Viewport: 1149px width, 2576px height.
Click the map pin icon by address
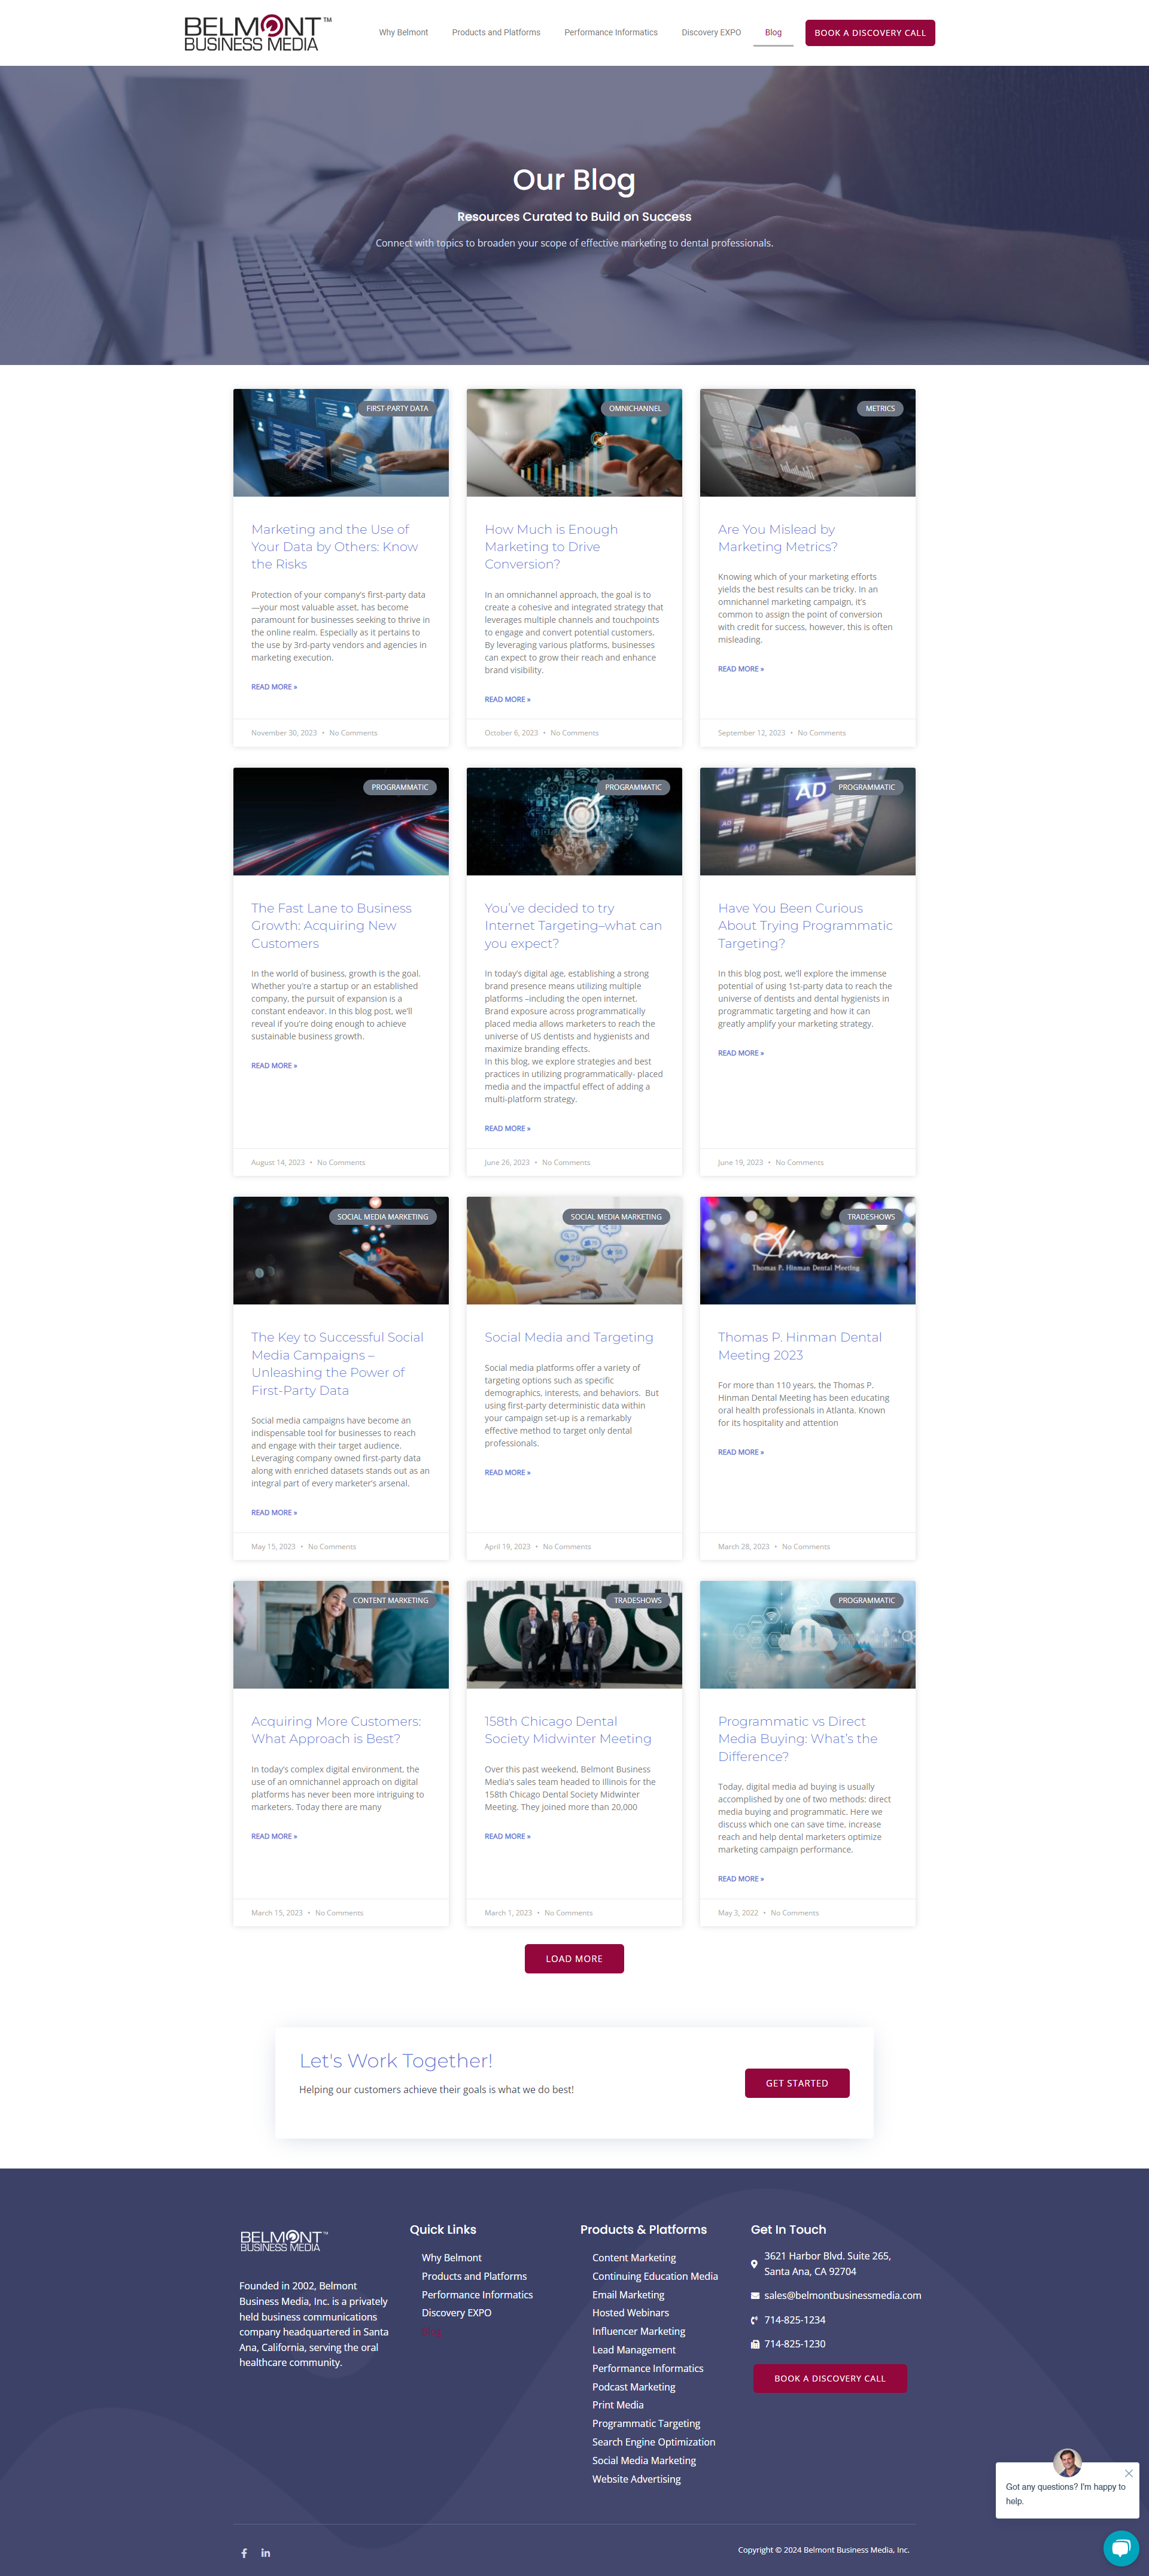pyautogui.click(x=754, y=2264)
